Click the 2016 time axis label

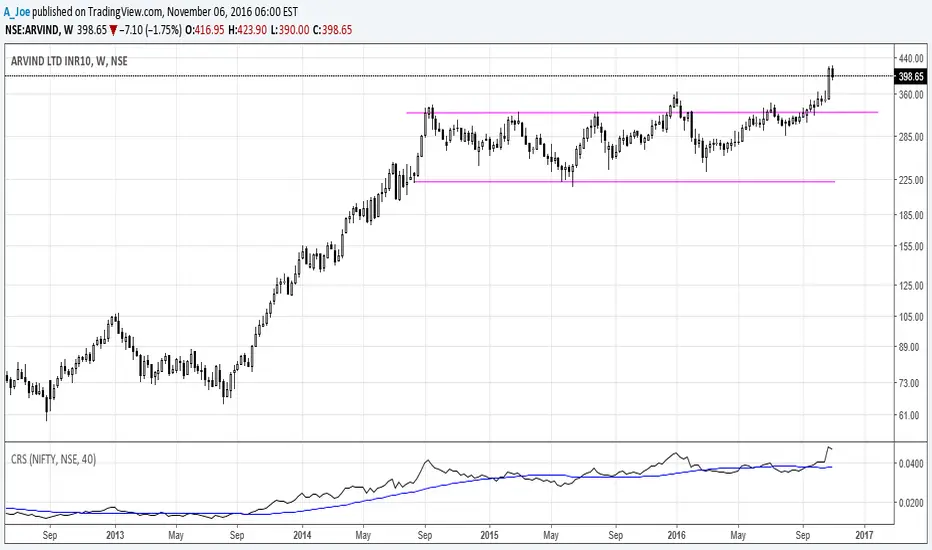[x=676, y=535]
